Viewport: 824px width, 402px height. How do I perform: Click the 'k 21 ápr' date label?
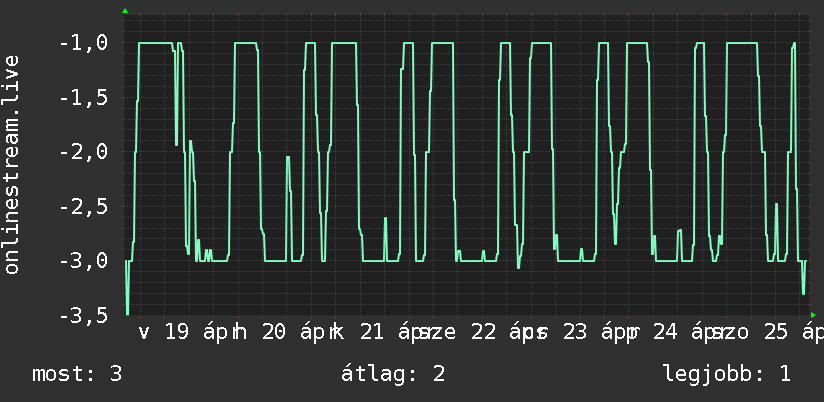click(382, 333)
